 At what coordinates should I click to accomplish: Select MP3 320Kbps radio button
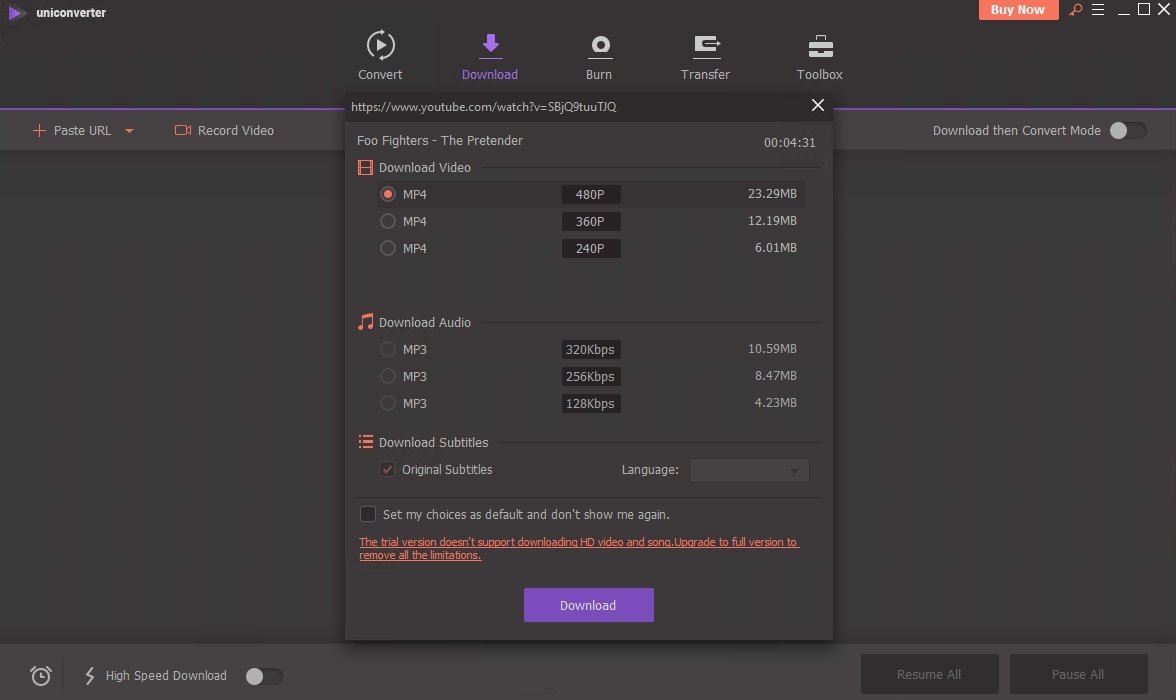click(388, 350)
